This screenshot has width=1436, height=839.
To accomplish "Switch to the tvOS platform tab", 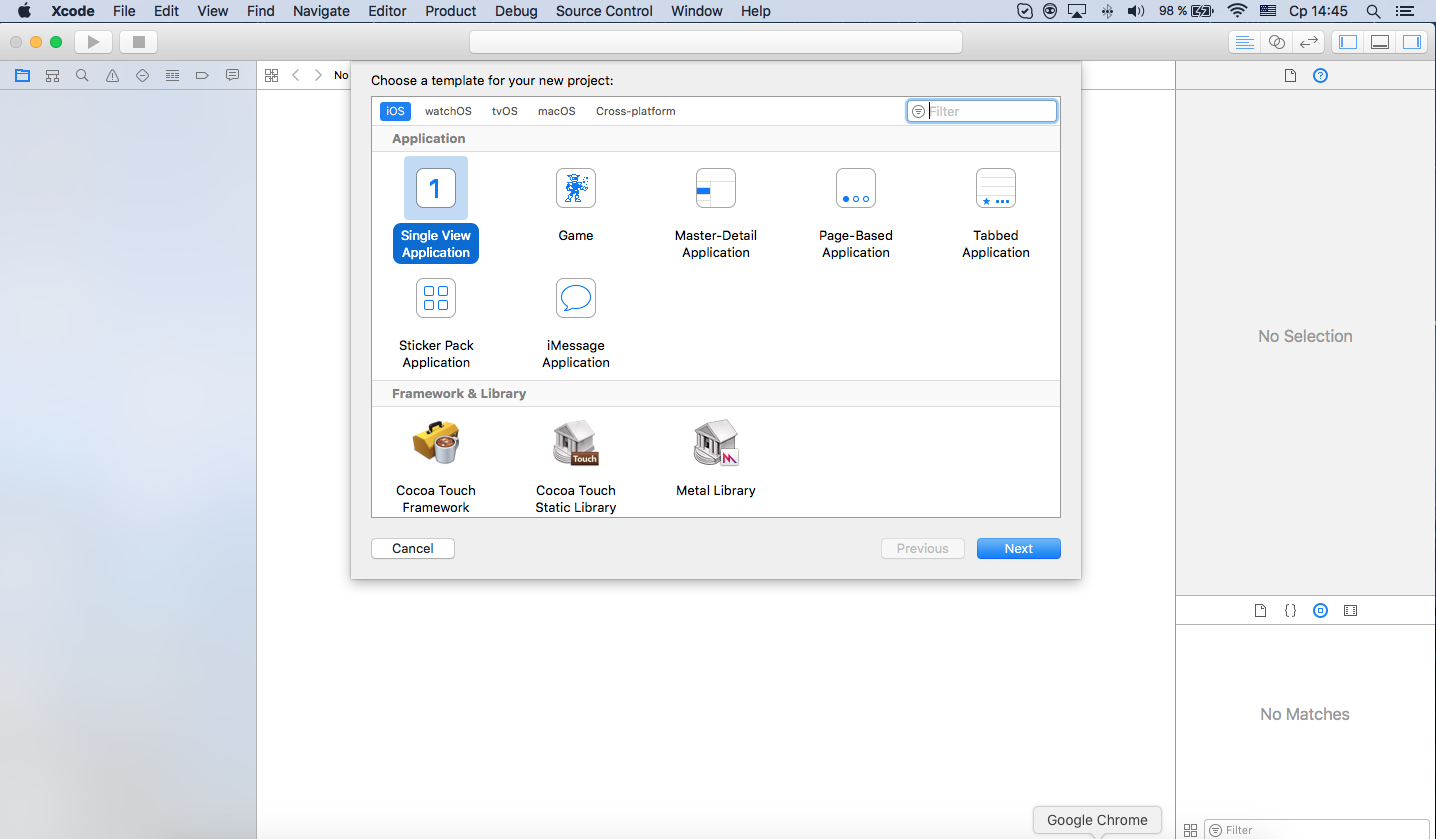I will (x=505, y=111).
